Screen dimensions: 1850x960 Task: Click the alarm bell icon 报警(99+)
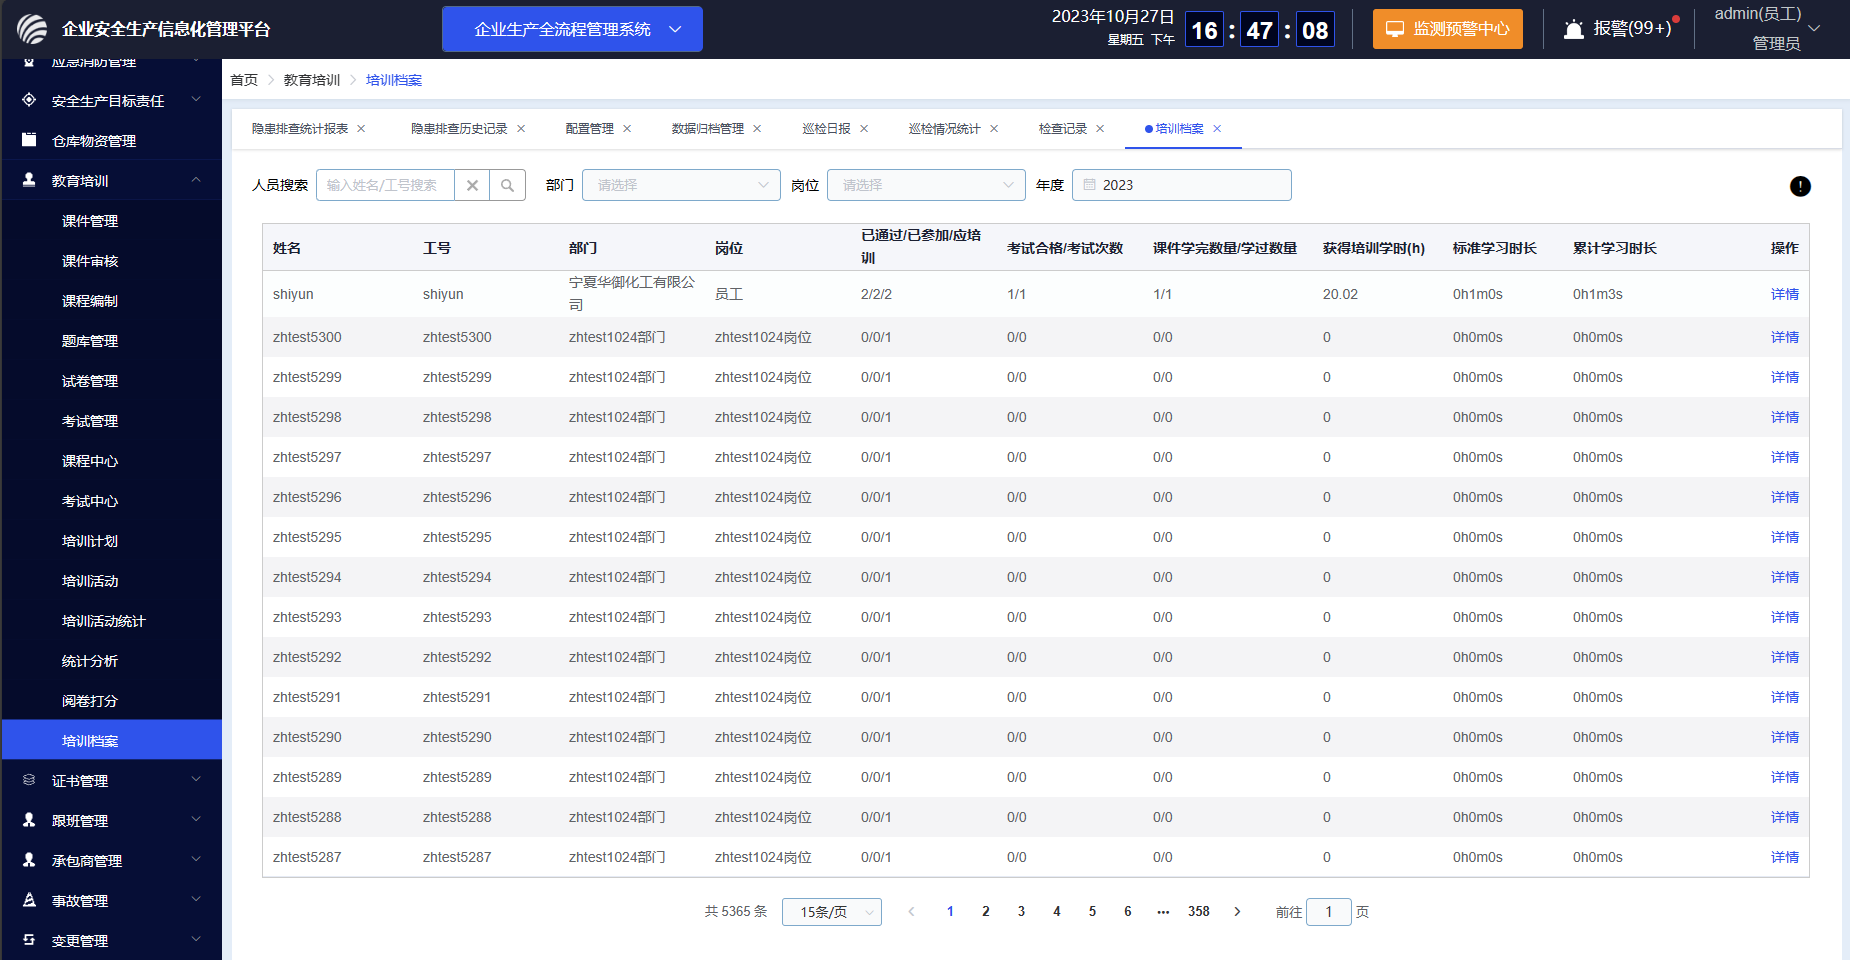click(x=1574, y=29)
